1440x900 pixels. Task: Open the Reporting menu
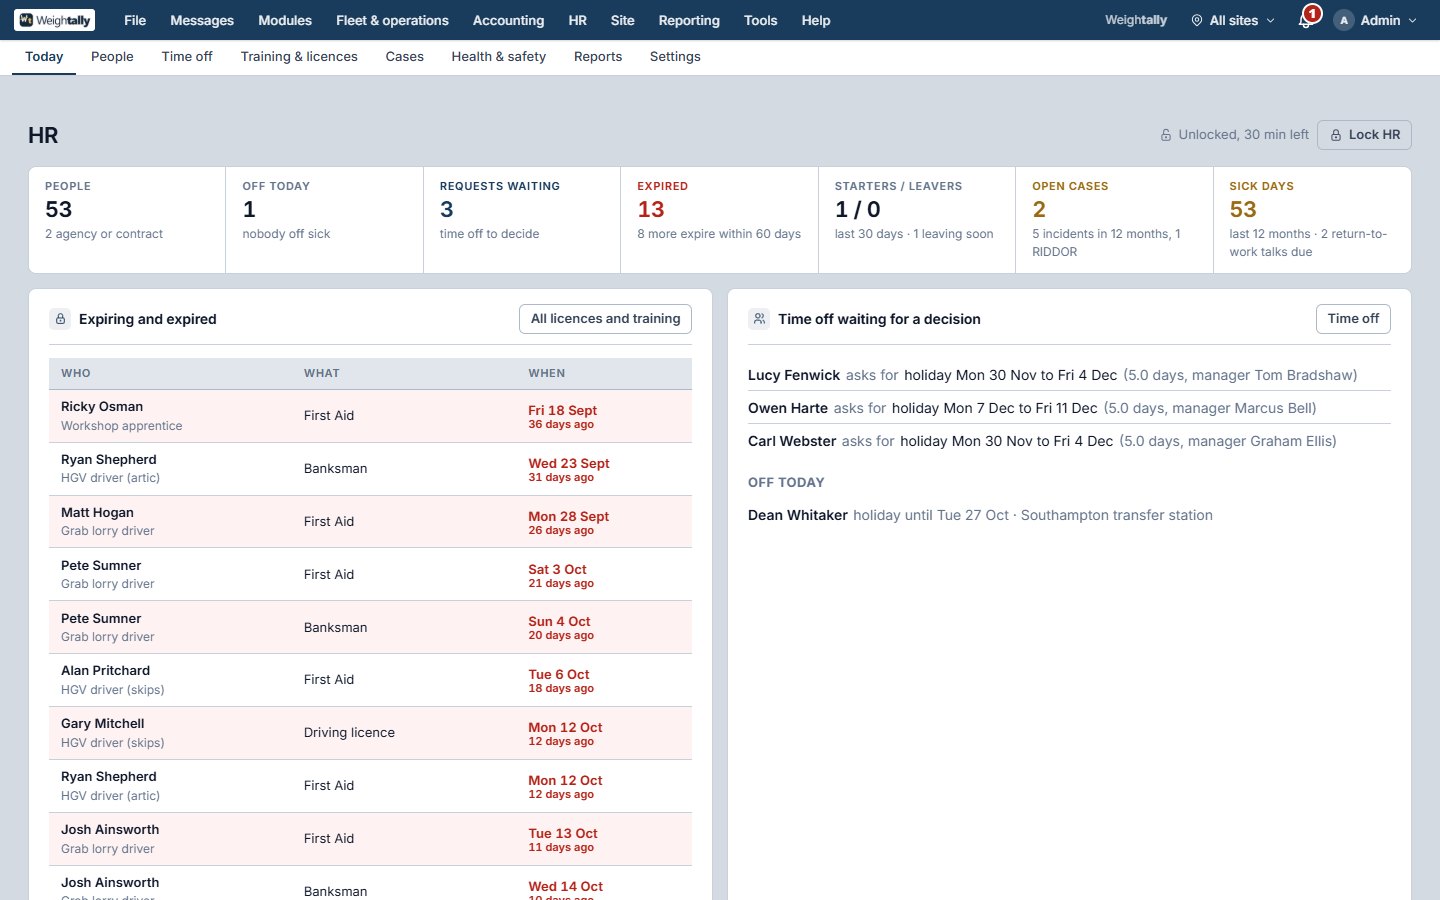point(689,20)
